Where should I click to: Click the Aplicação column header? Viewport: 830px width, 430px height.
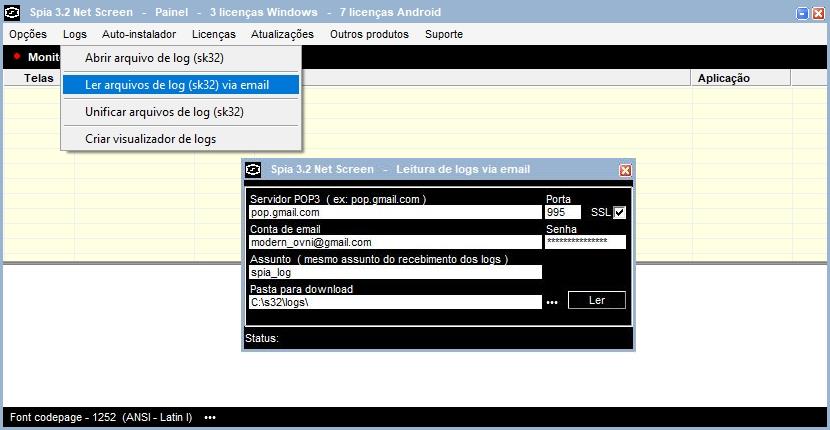741,78
